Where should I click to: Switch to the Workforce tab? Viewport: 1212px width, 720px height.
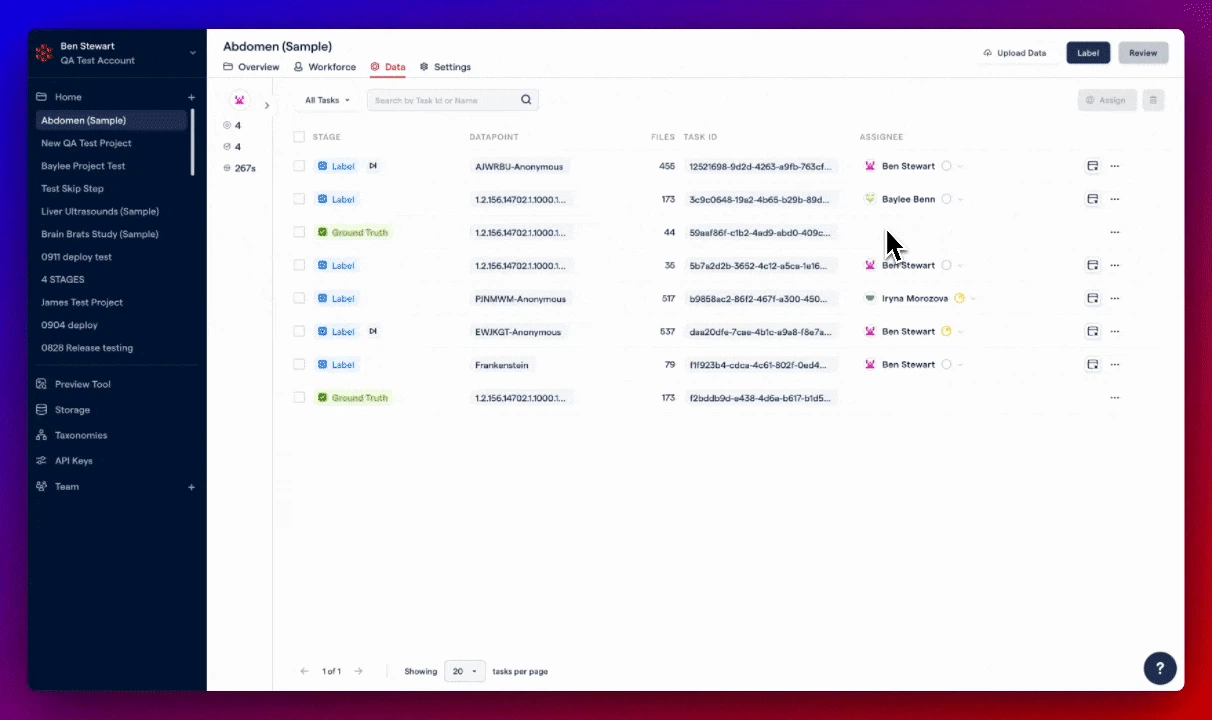pyautogui.click(x=325, y=67)
